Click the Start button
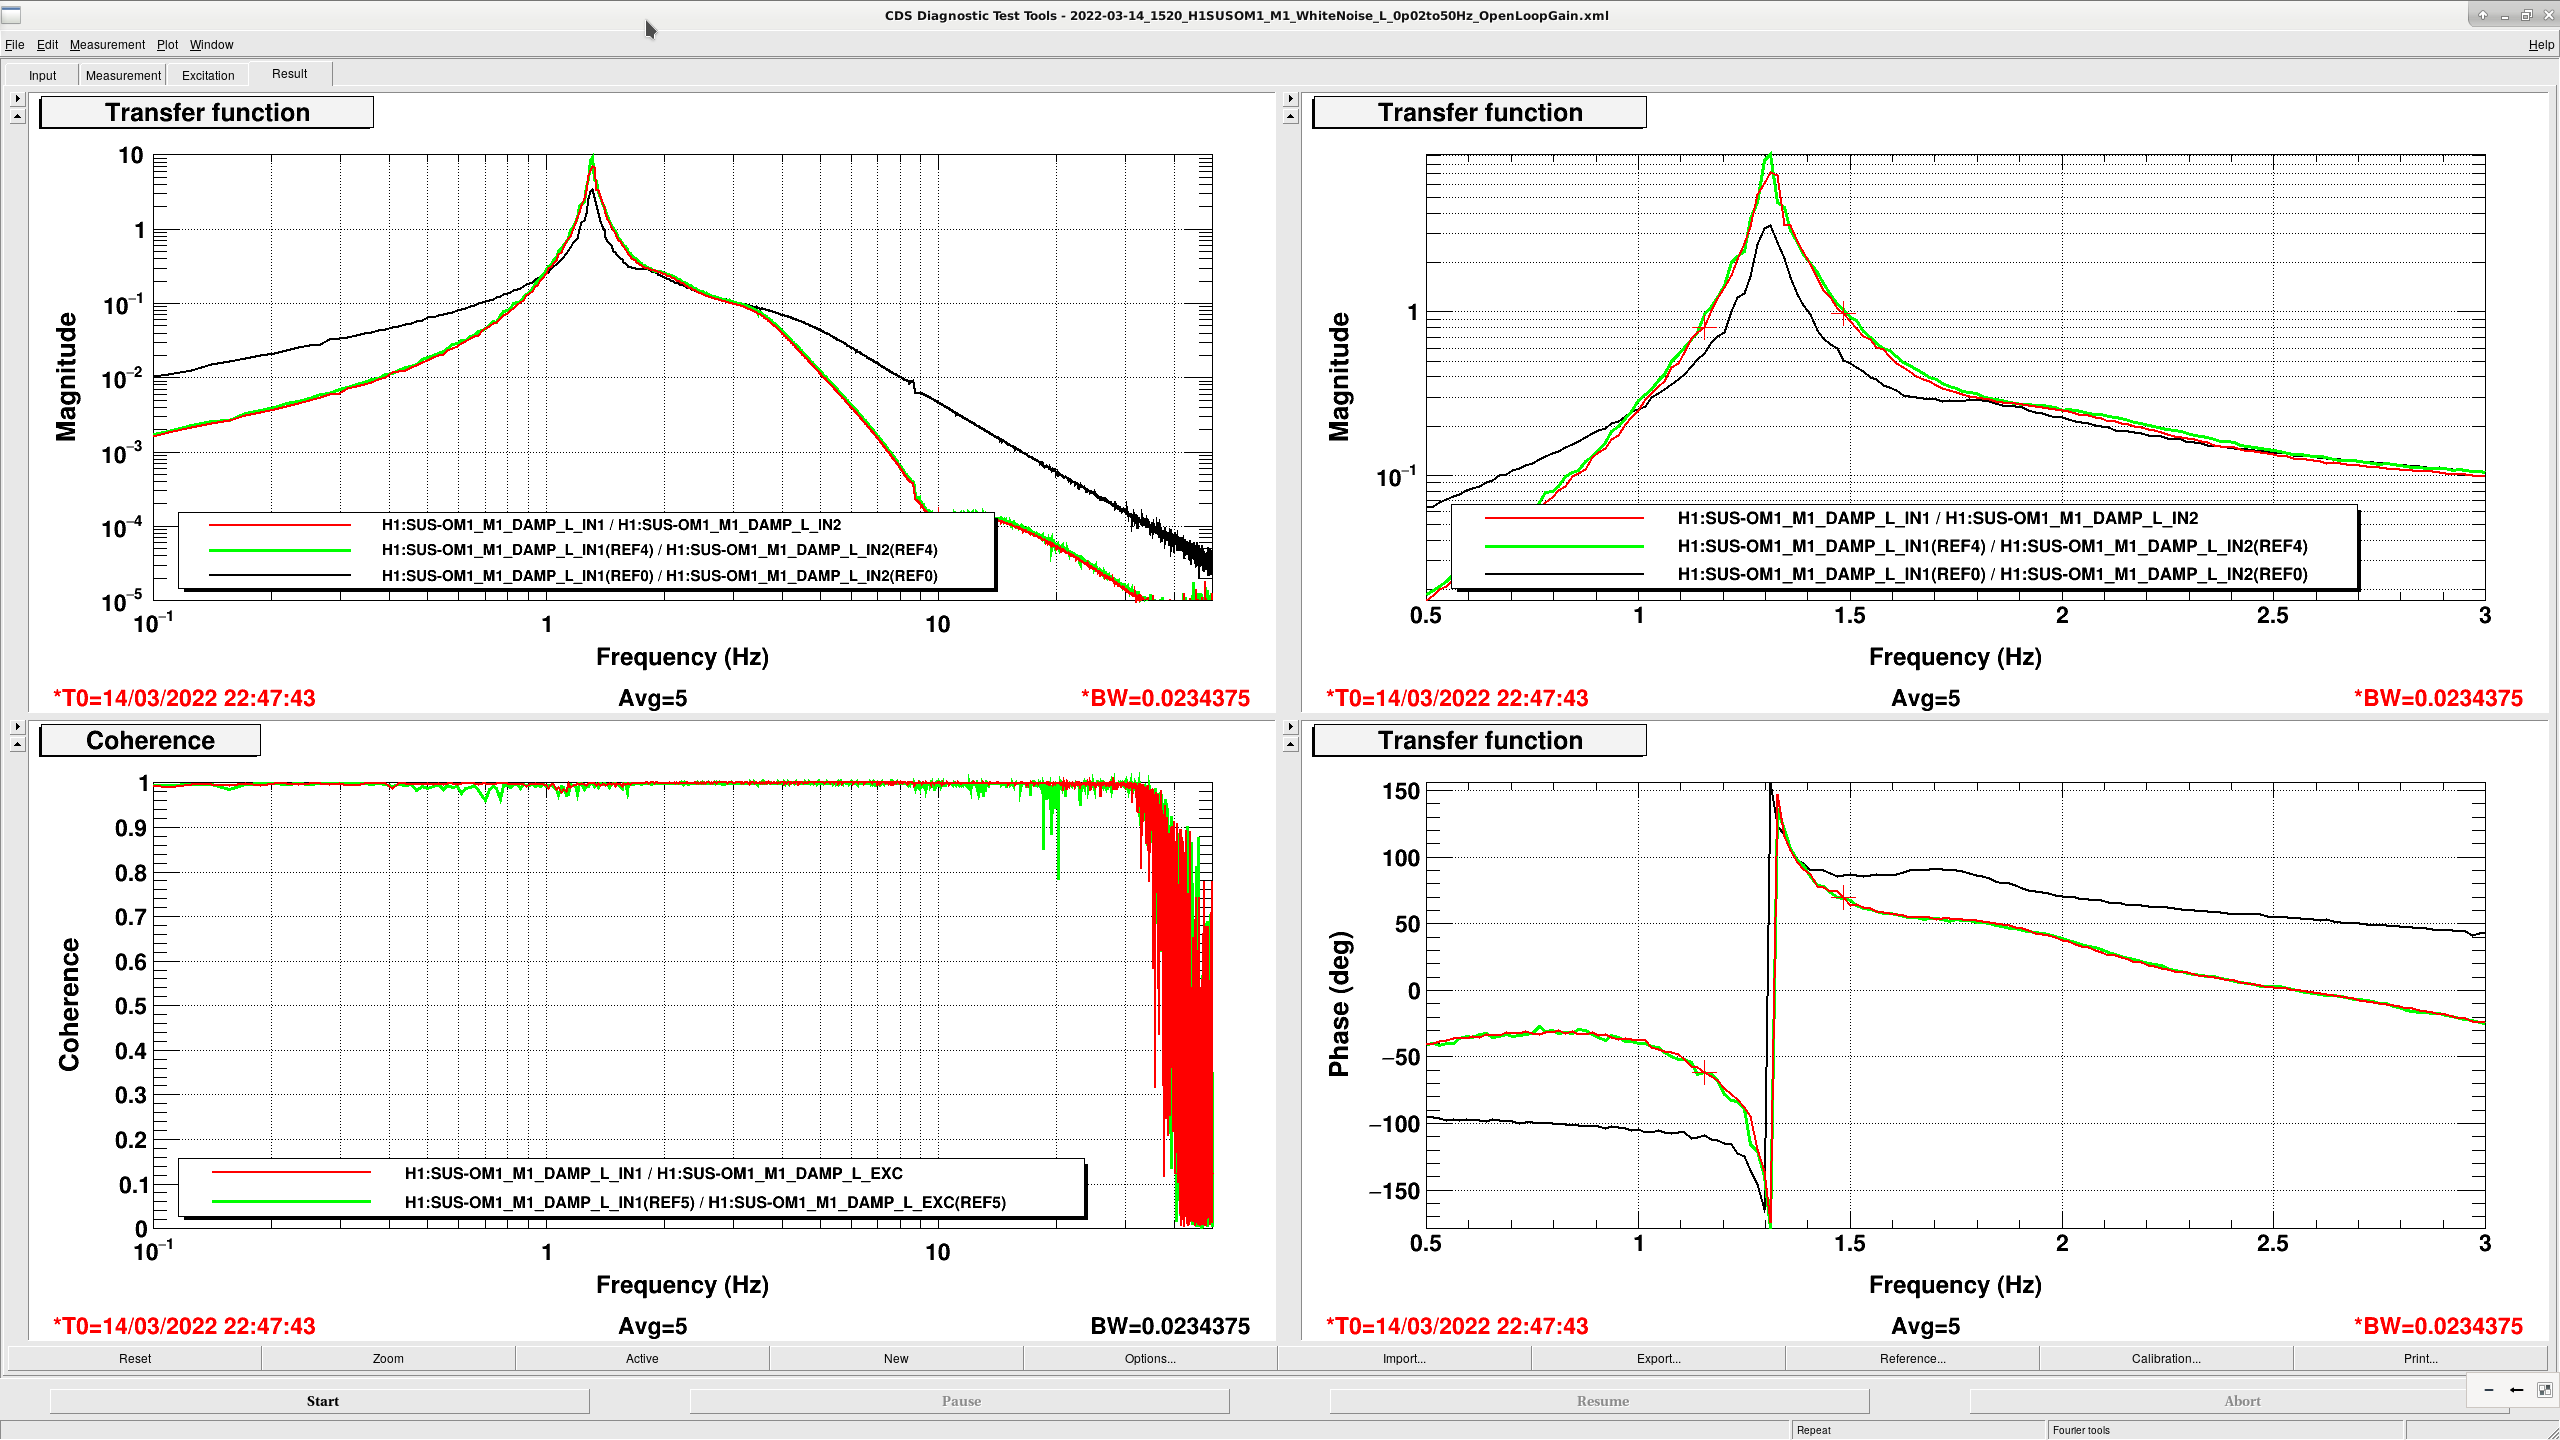 320,1401
